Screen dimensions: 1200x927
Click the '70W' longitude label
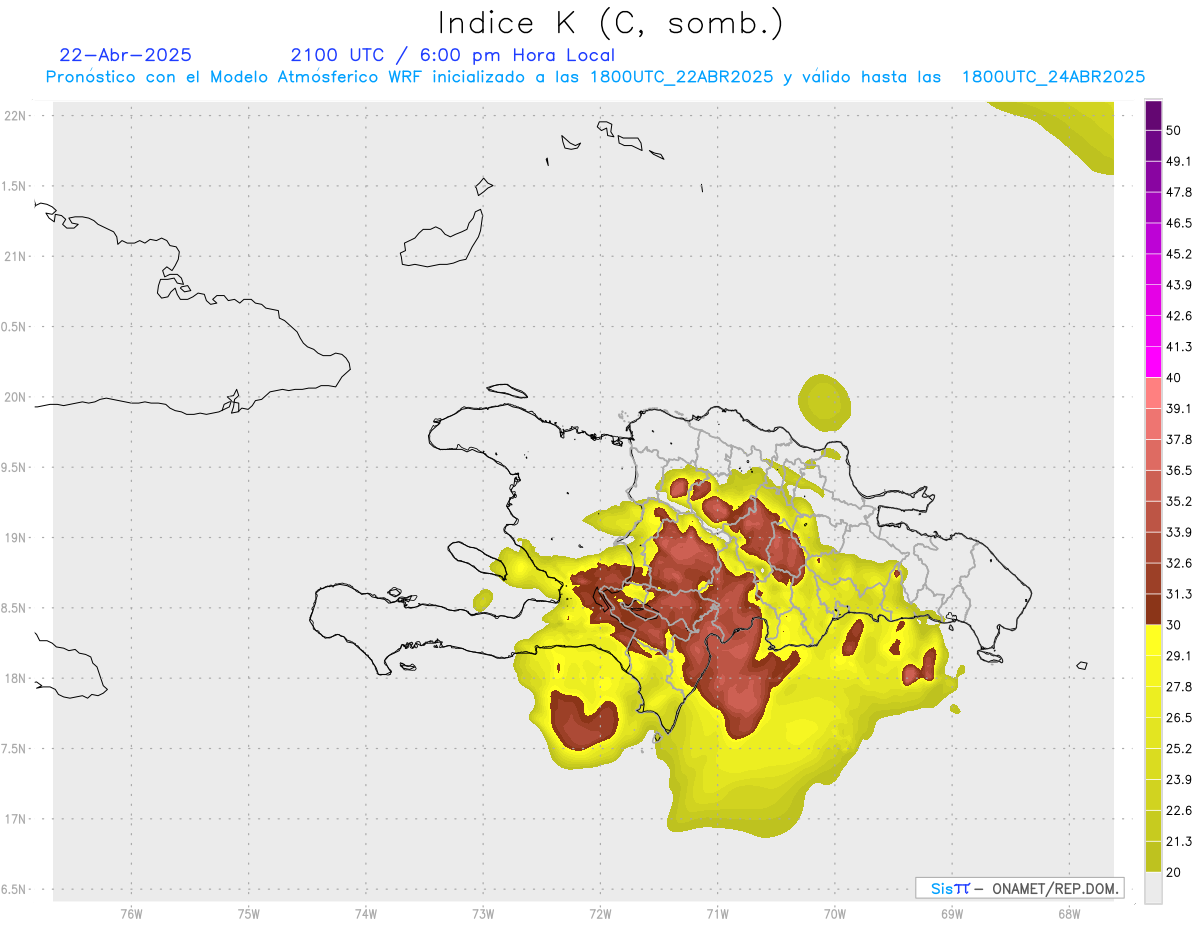[835, 914]
